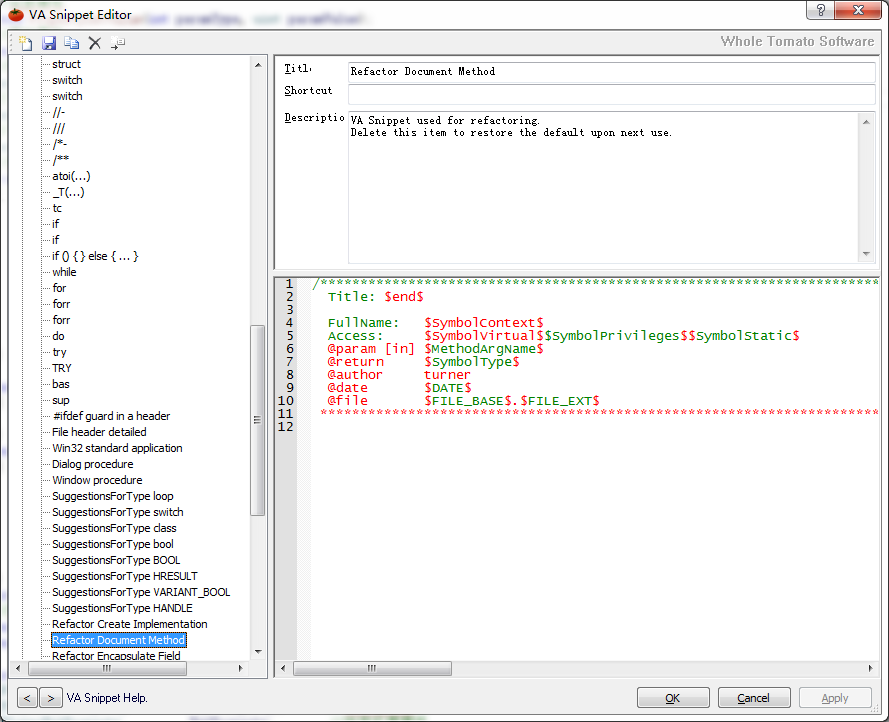The height and width of the screenshot is (722, 889).
Task: Click the Title input field
Action: click(612, 71)
